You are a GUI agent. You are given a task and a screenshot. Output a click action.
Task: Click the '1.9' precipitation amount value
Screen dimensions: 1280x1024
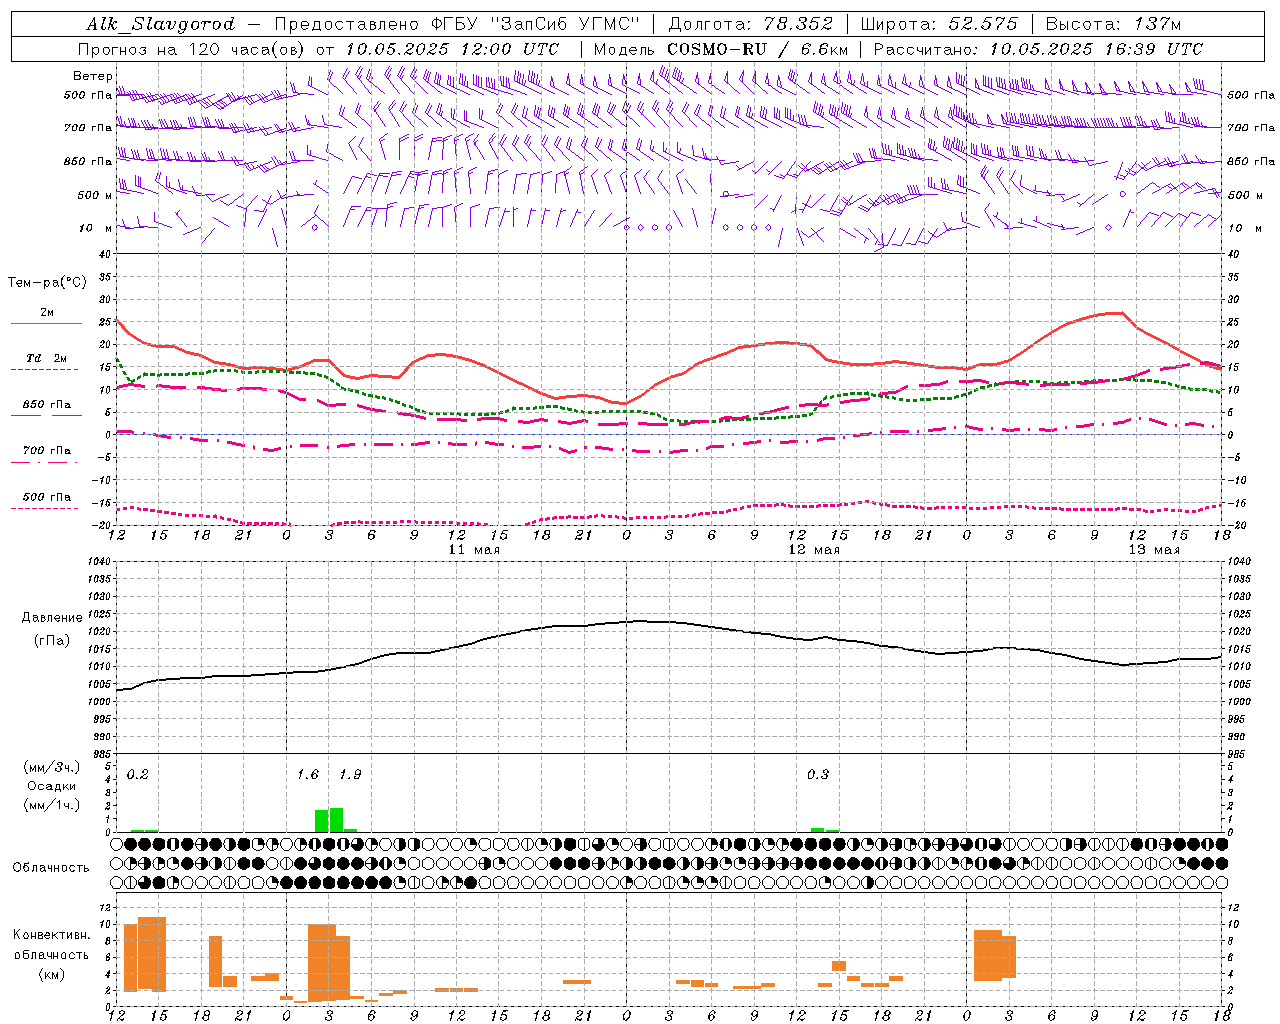point(350,775)
